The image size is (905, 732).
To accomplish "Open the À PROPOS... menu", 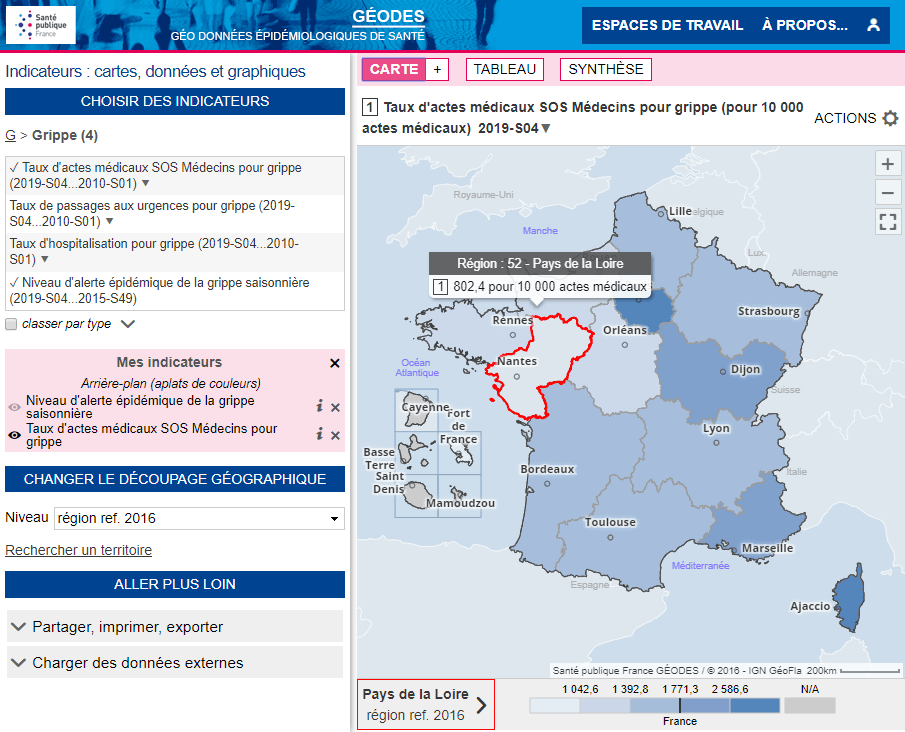I will 805,25.
